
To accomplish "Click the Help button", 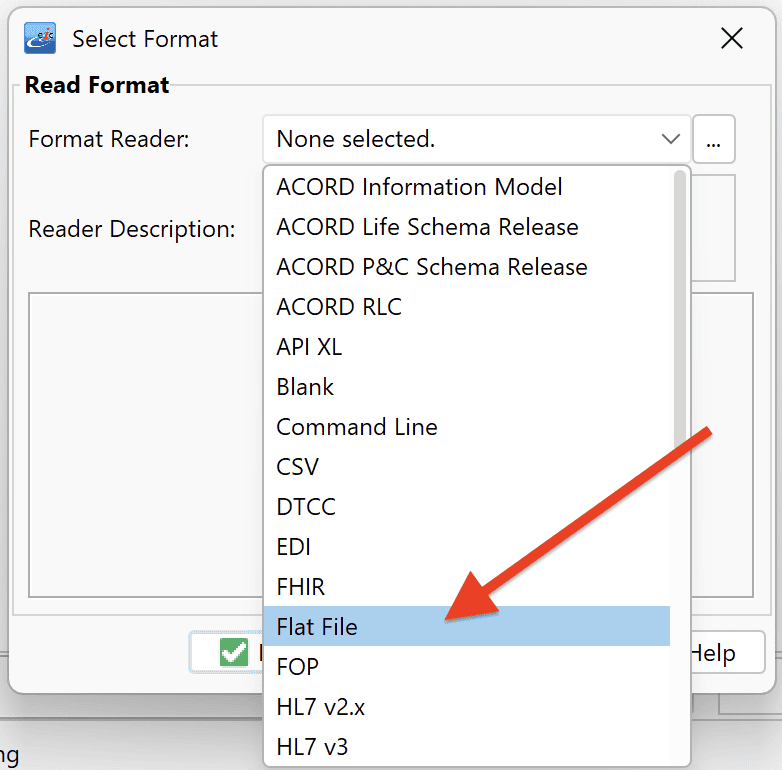I will click(x=727, y=652).
